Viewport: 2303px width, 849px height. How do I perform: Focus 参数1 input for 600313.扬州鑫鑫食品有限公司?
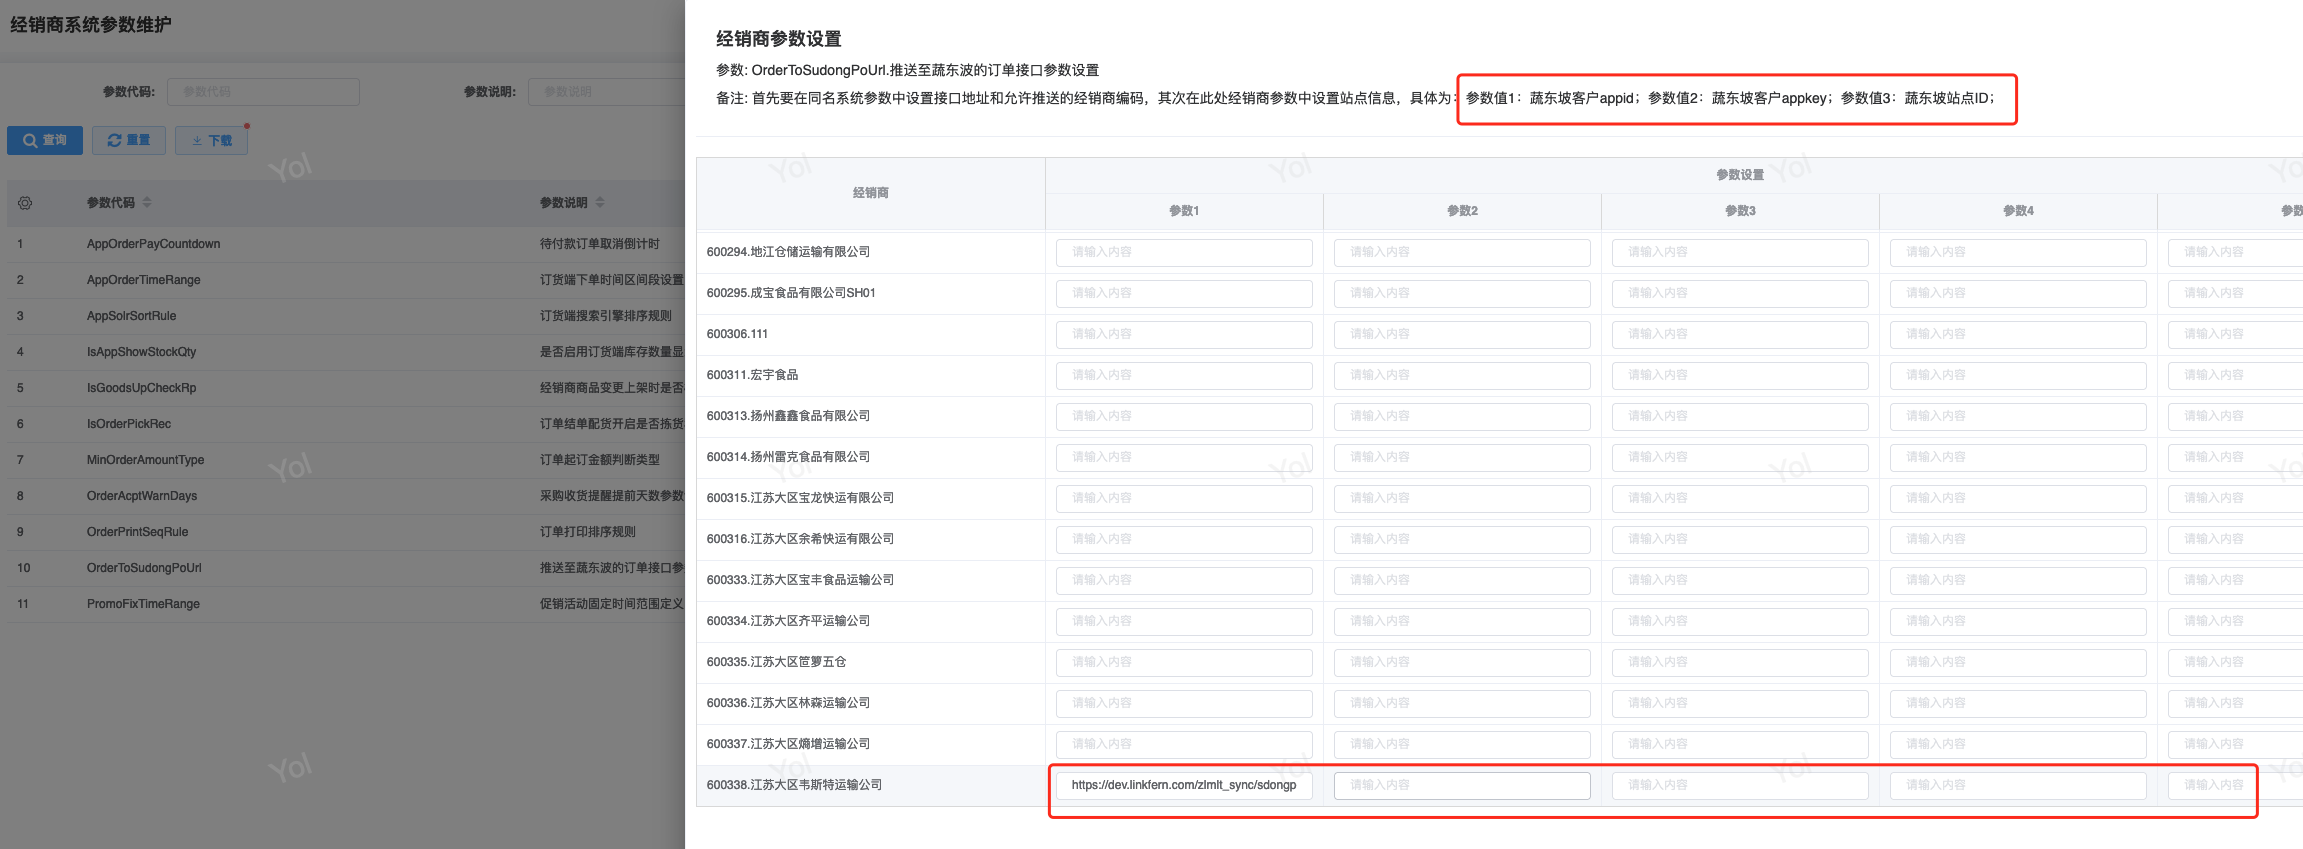[x=1184, y=416]
